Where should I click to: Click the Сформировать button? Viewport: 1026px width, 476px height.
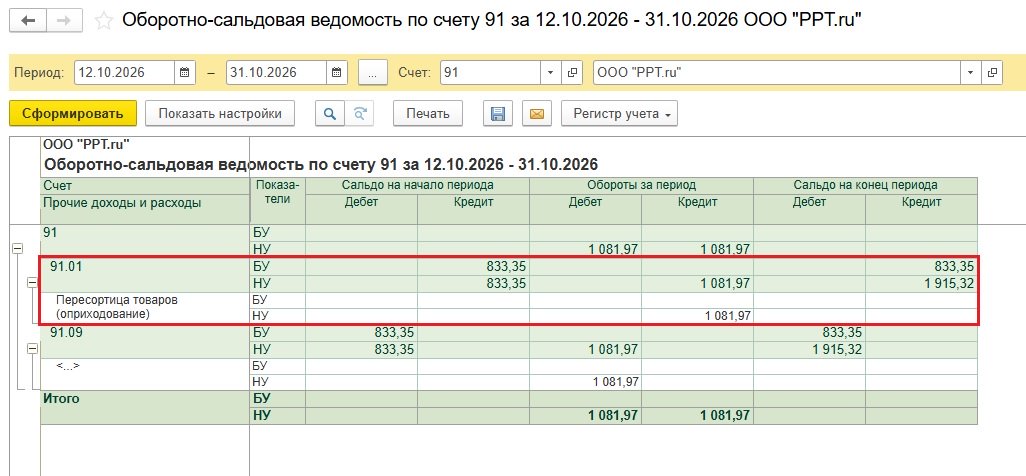click(x=73, y=113)
